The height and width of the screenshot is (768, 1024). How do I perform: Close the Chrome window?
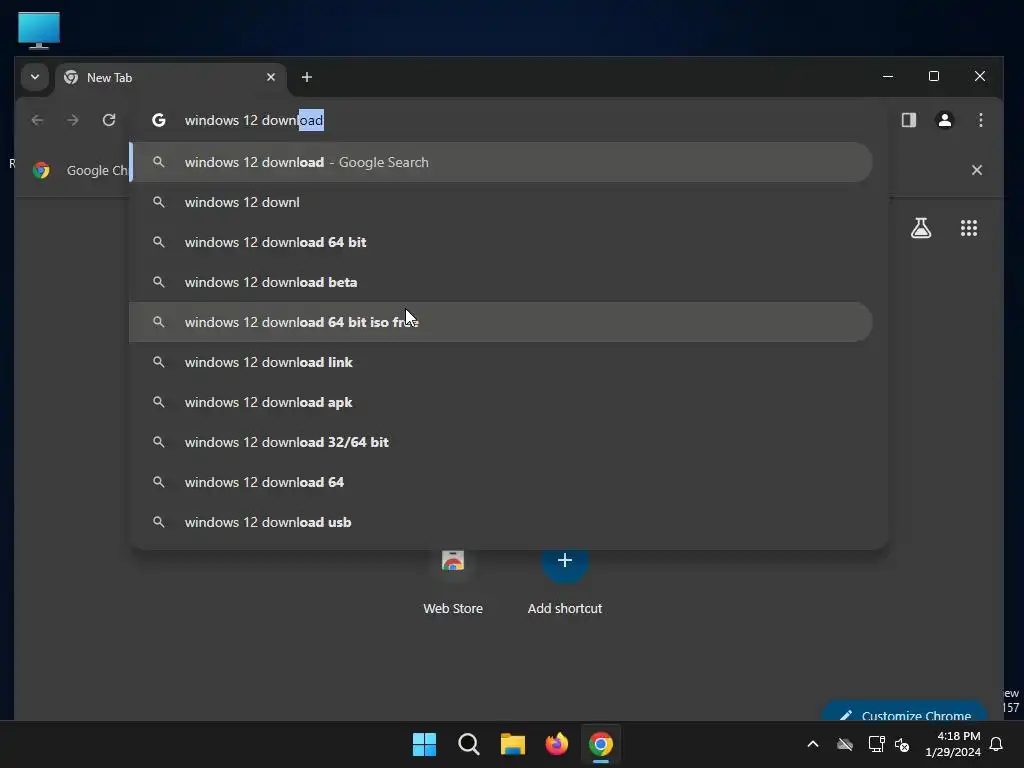click(980, 76)
